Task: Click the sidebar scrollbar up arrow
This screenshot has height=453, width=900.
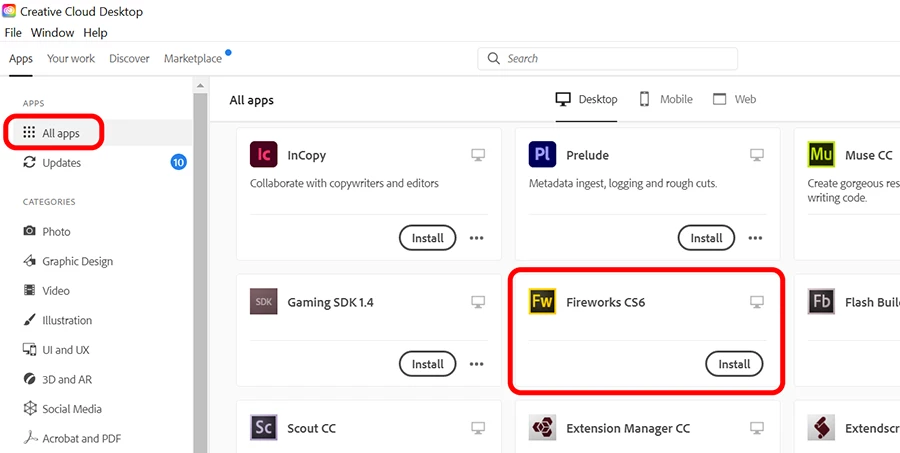Action: click(200, 86)
